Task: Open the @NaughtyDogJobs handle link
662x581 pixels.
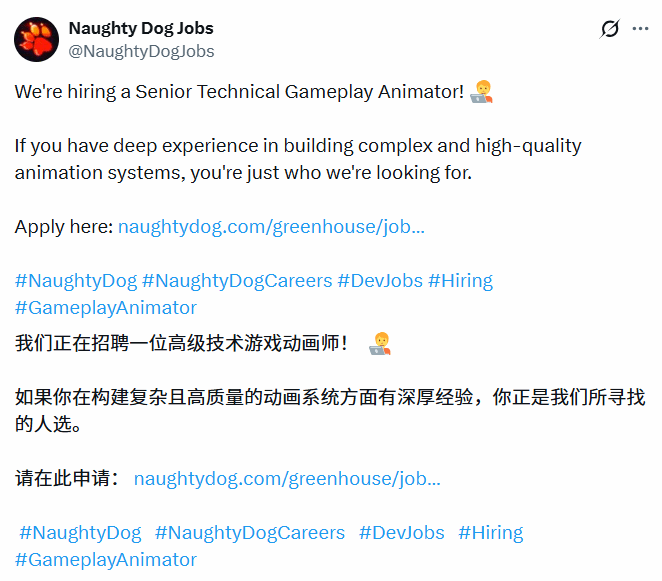Action: (141, 51)
